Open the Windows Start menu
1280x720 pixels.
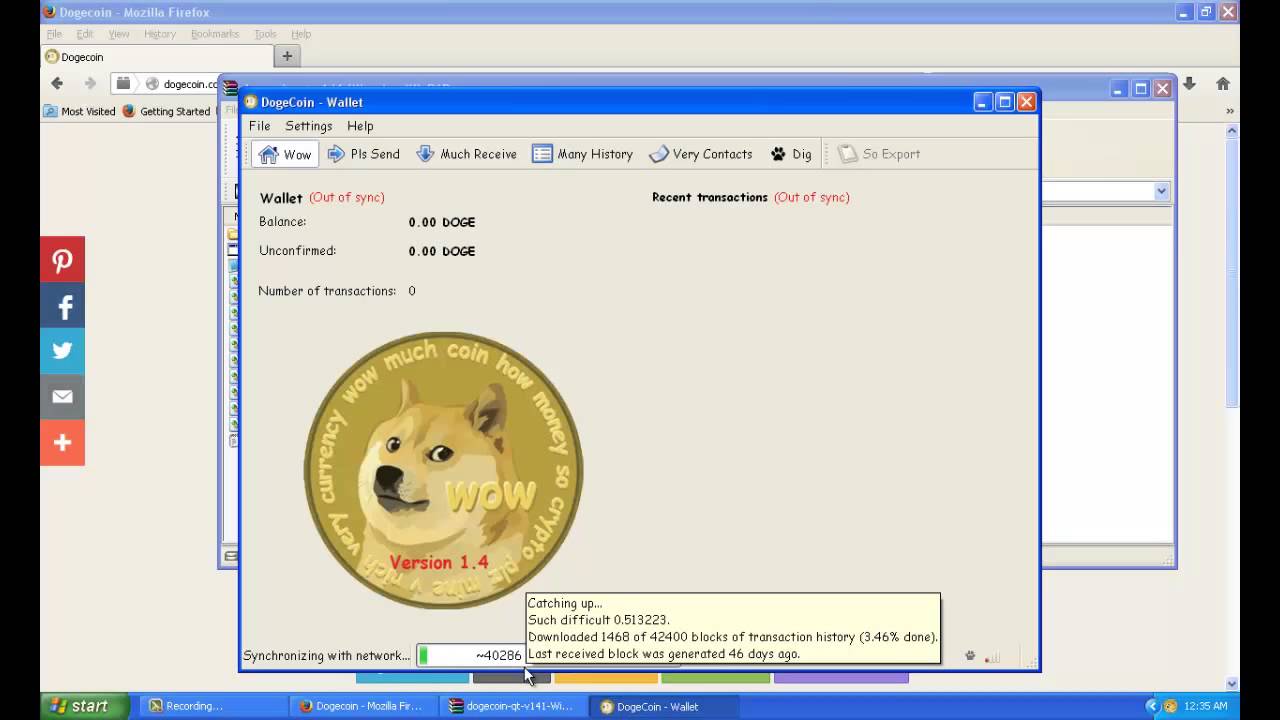(x=84, y=706)
